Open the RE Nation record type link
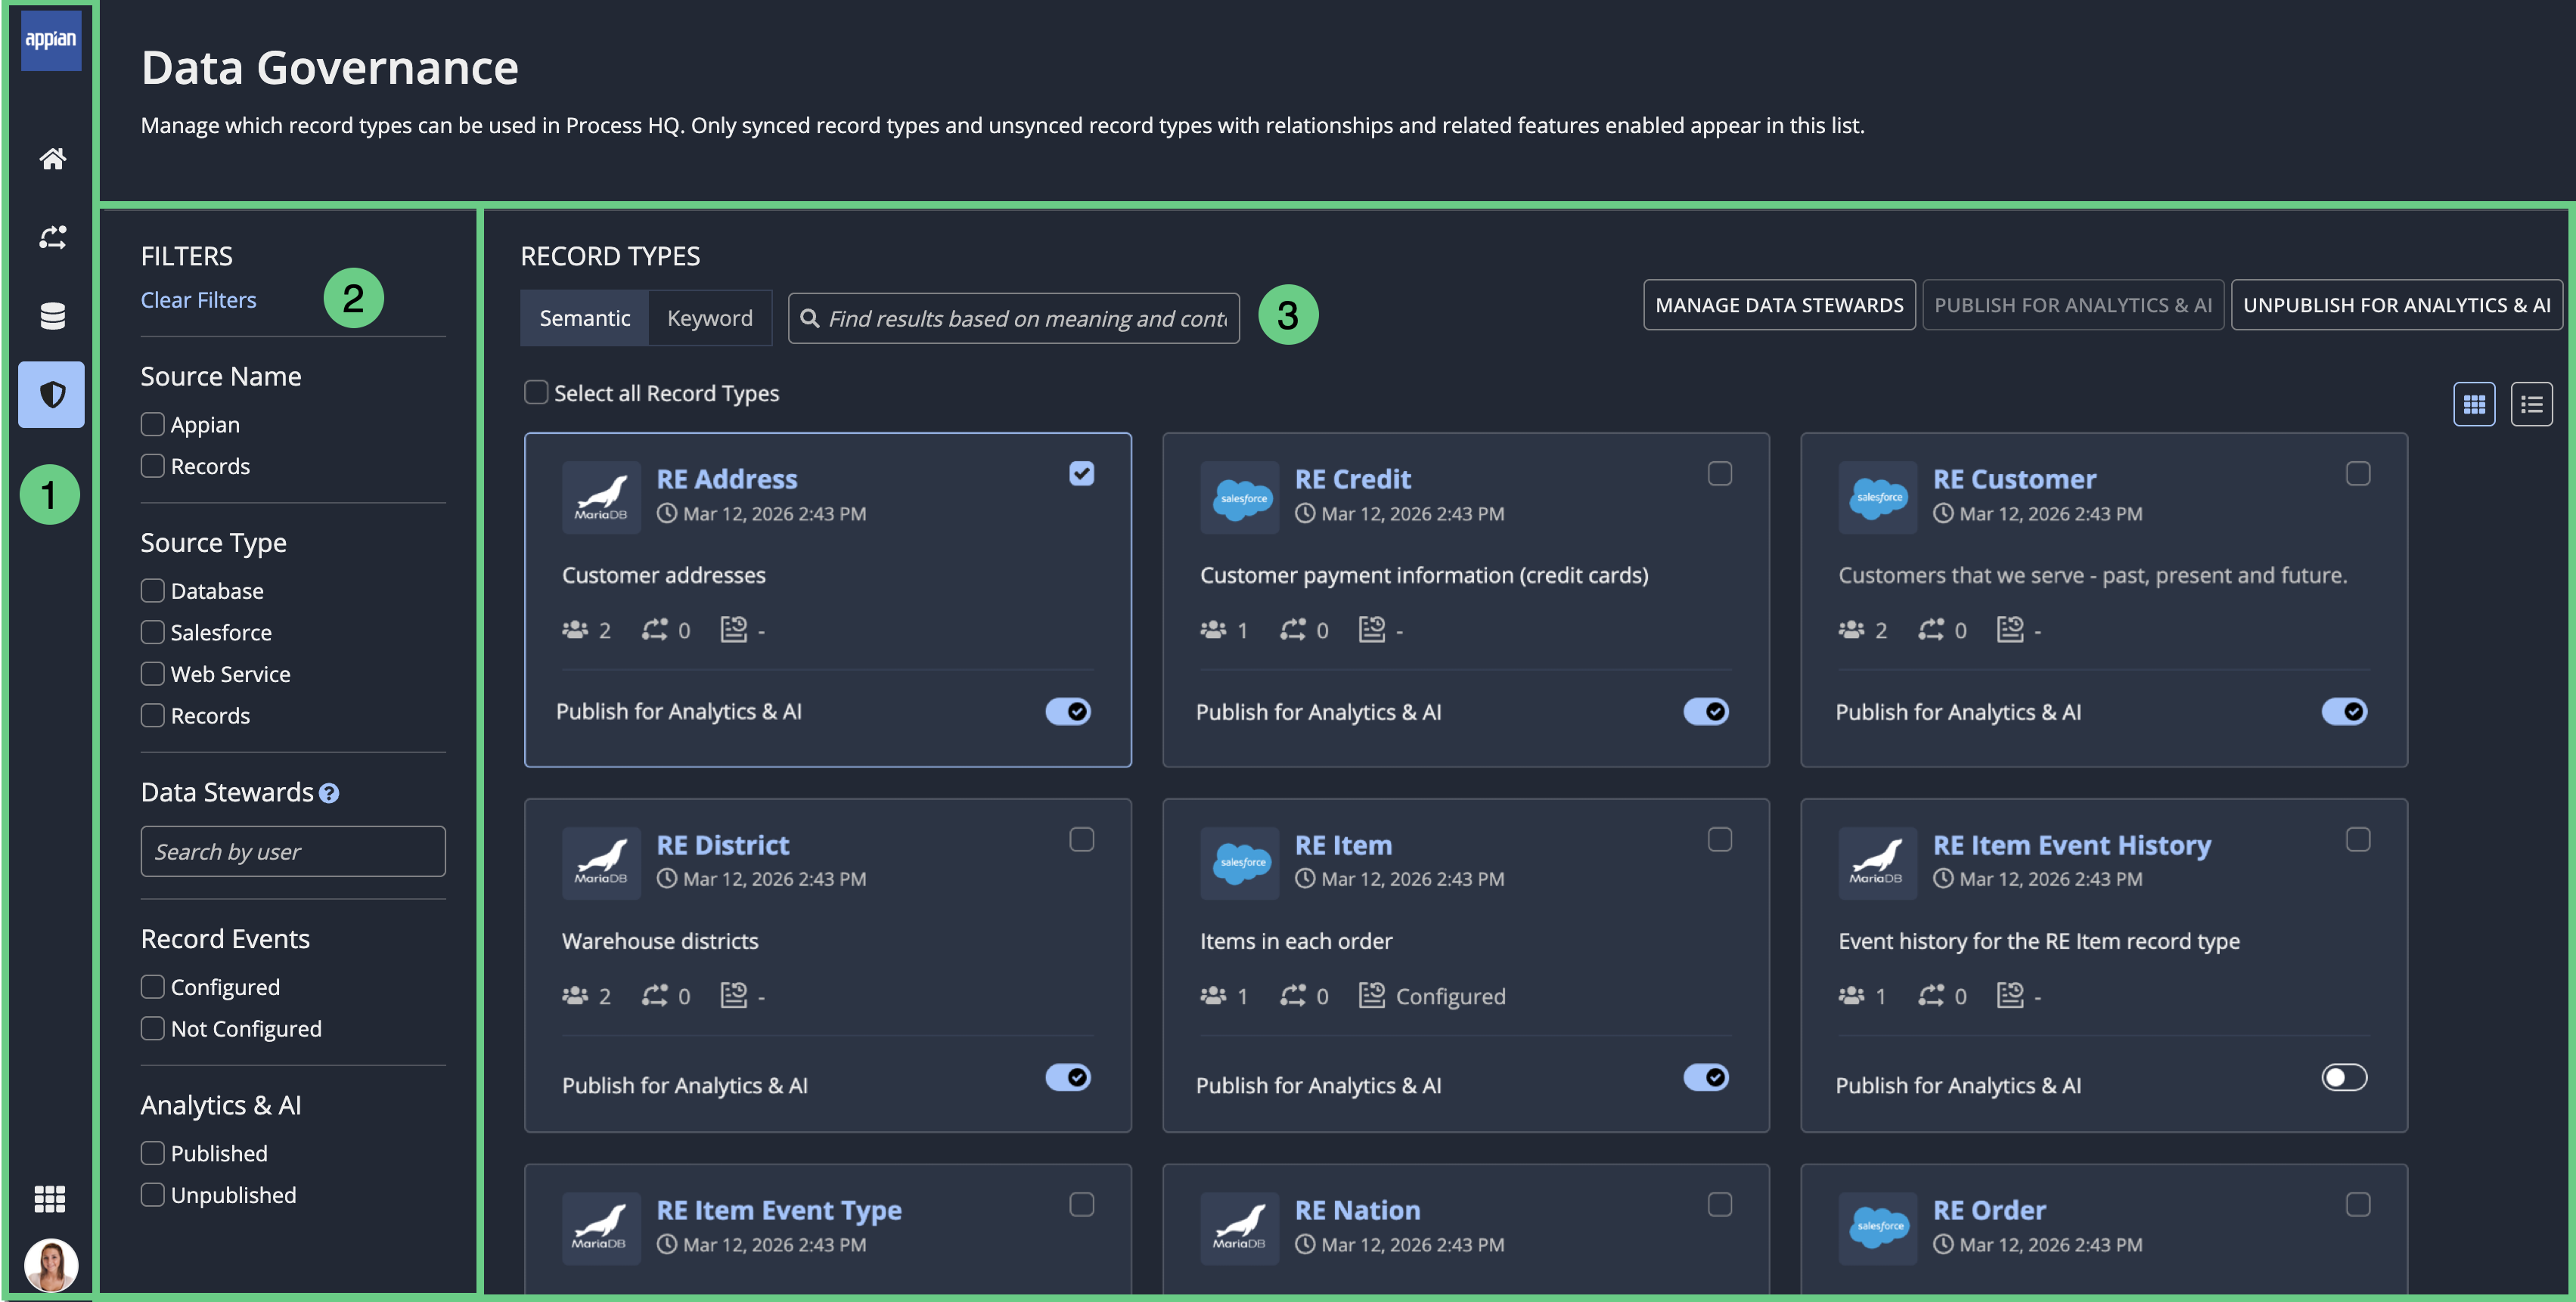2576x1302 pixels. 1357,1210
